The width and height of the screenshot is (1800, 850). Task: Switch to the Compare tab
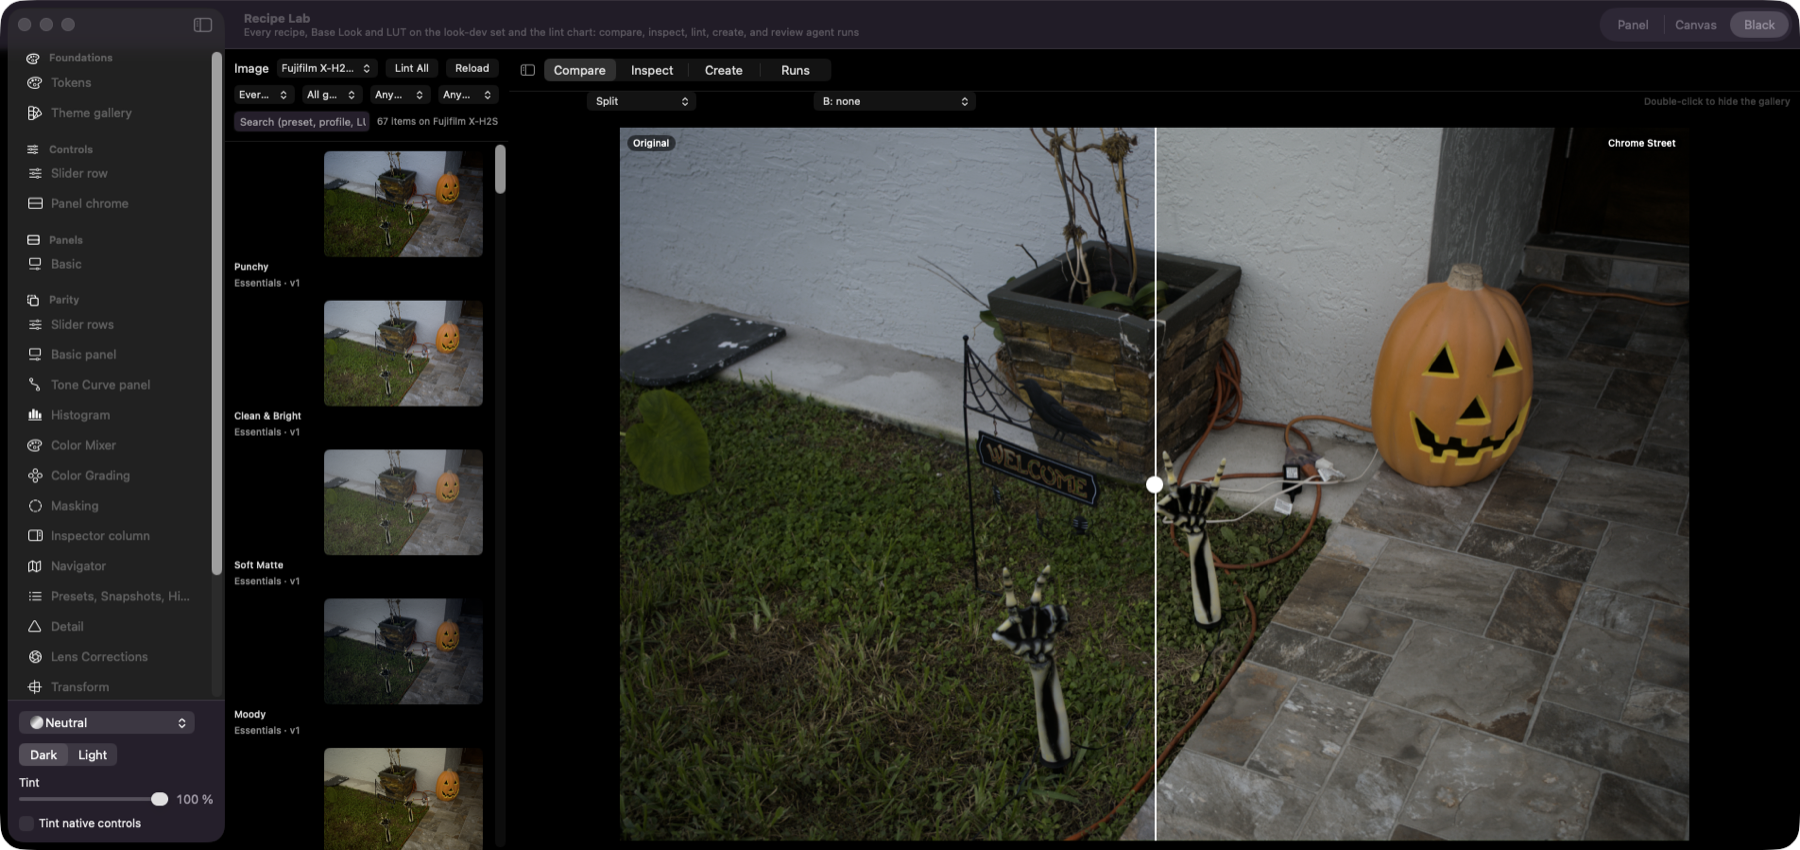coord(580,70)
